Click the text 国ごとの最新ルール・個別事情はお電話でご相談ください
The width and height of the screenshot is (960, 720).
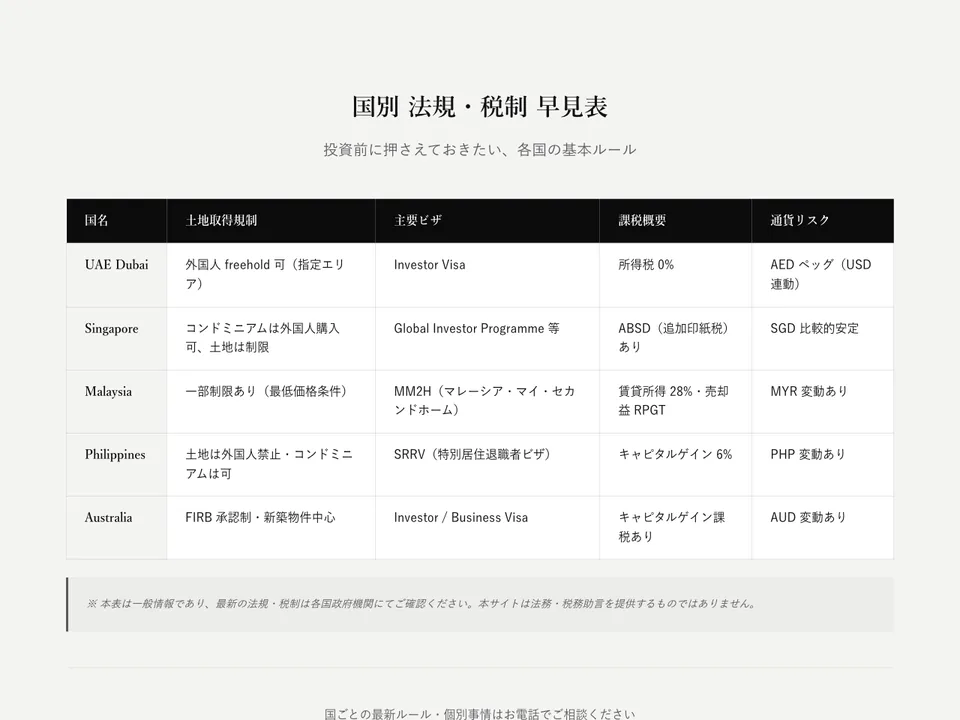coord(480,714)
